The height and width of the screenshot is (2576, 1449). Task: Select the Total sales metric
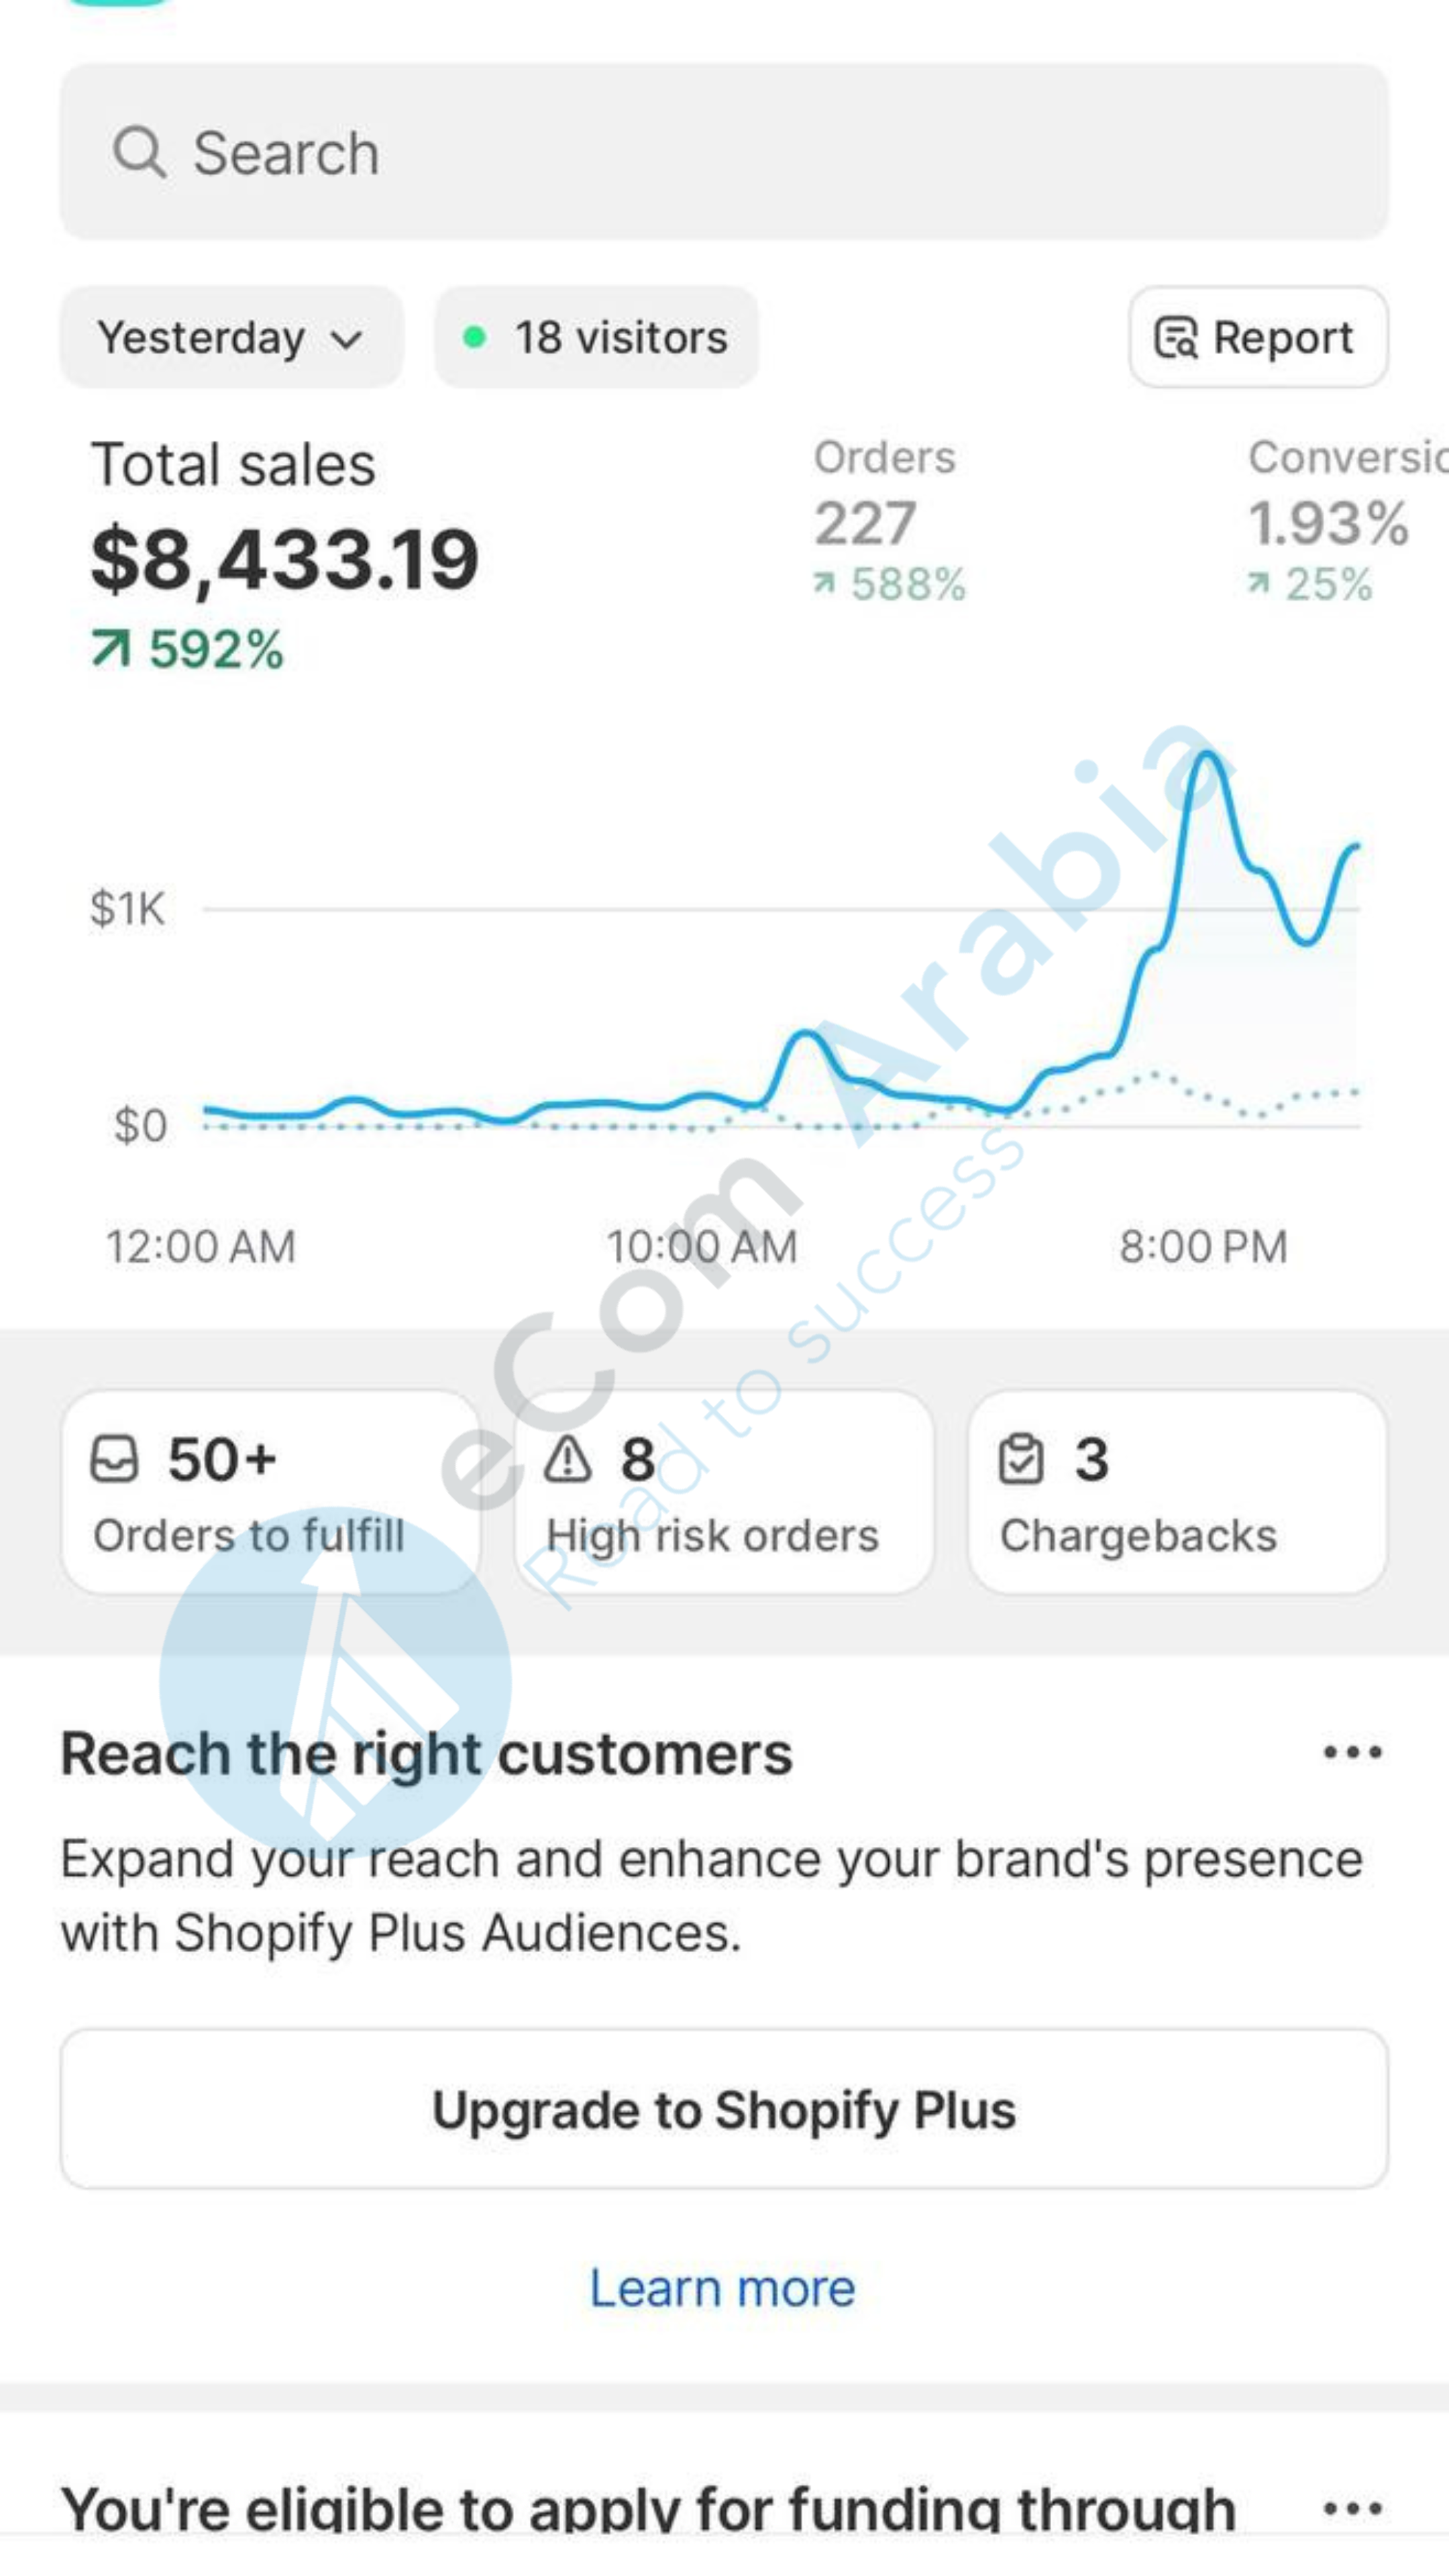[285, 555]
